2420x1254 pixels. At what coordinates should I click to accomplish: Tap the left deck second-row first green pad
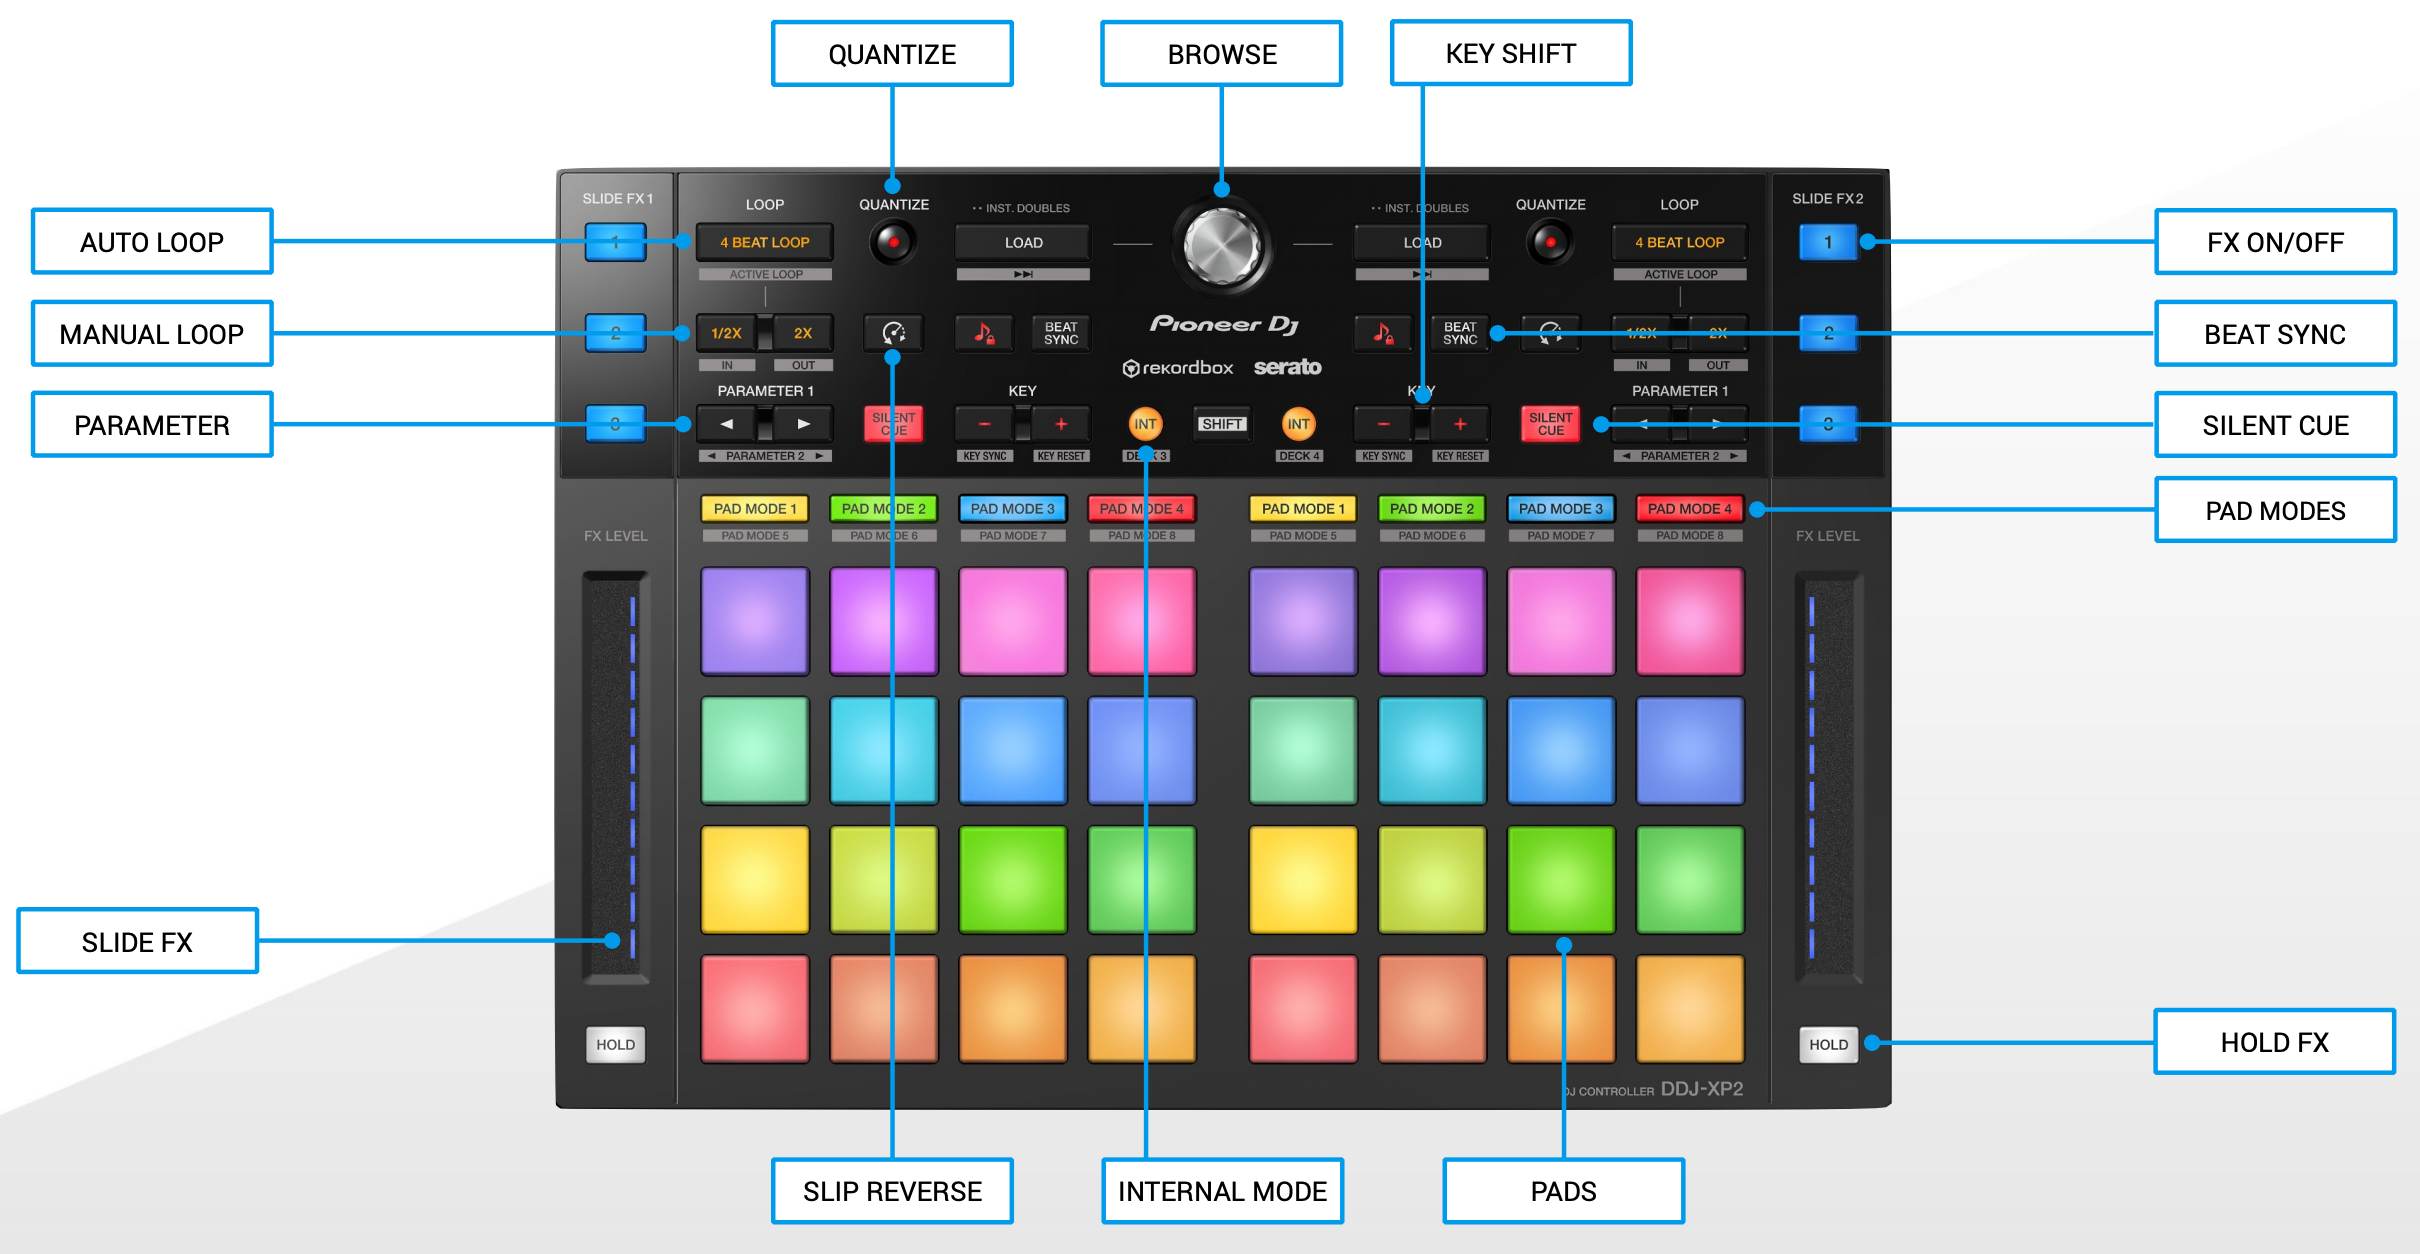pos(755,750)
